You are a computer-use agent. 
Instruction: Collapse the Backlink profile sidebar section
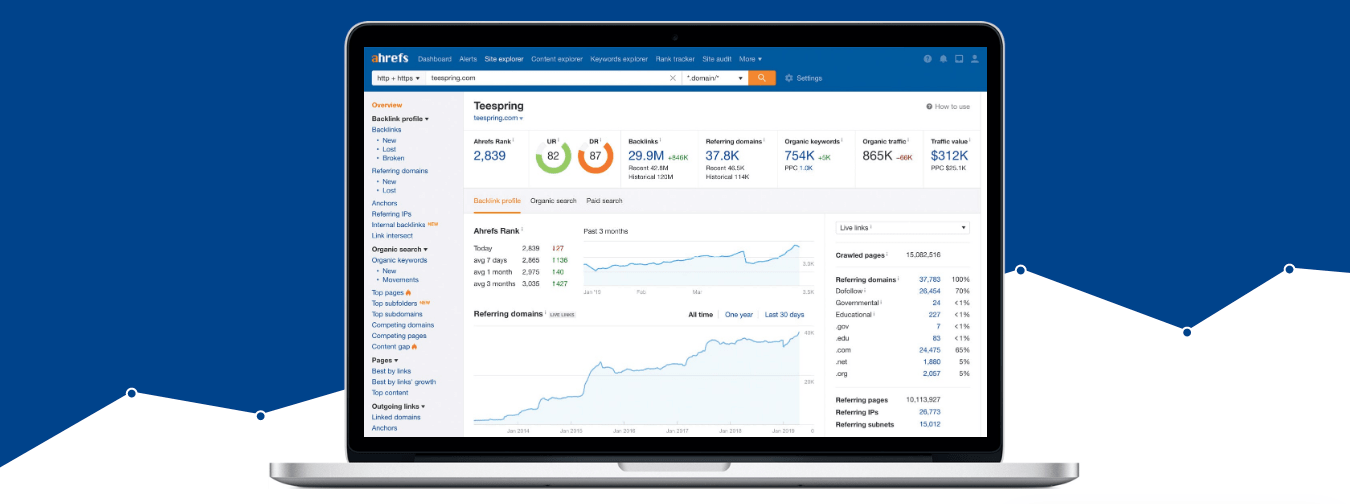tap(400, 119)
